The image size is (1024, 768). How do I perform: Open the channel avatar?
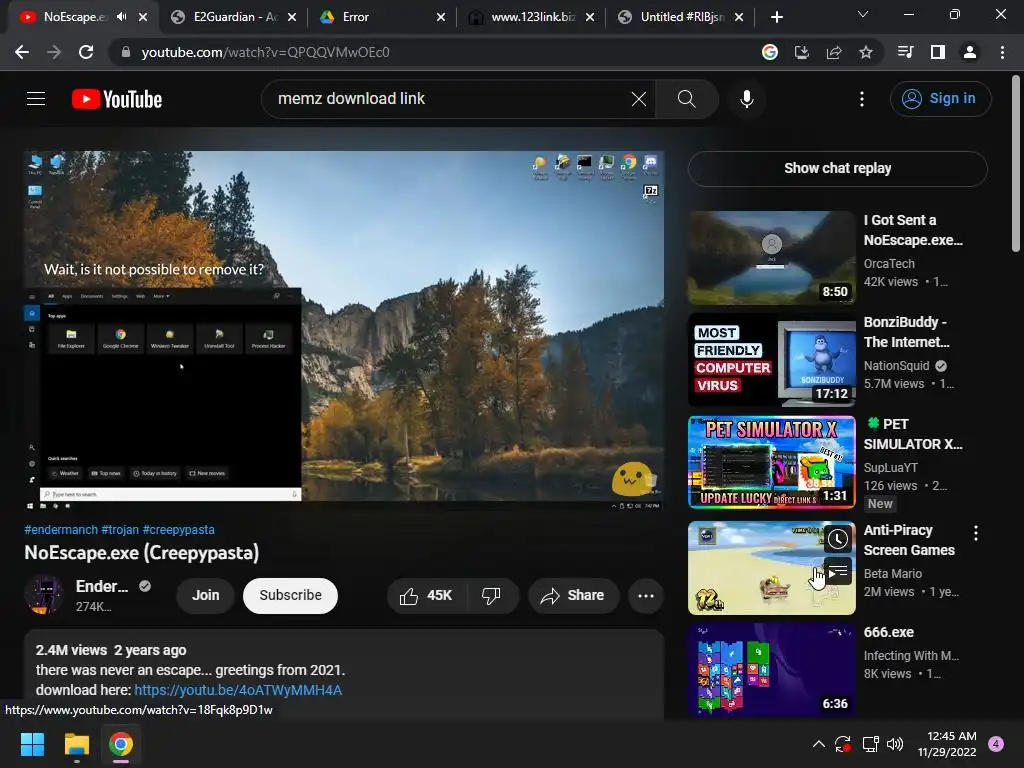43,596
